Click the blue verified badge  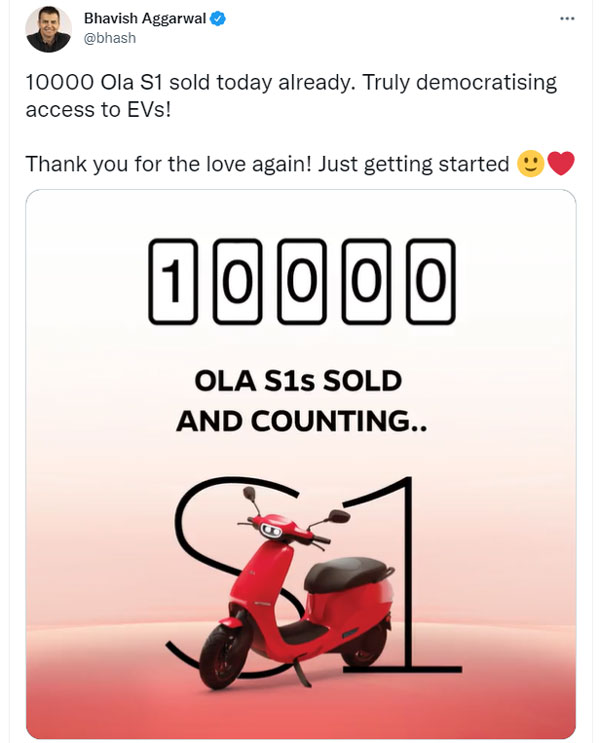213,19
